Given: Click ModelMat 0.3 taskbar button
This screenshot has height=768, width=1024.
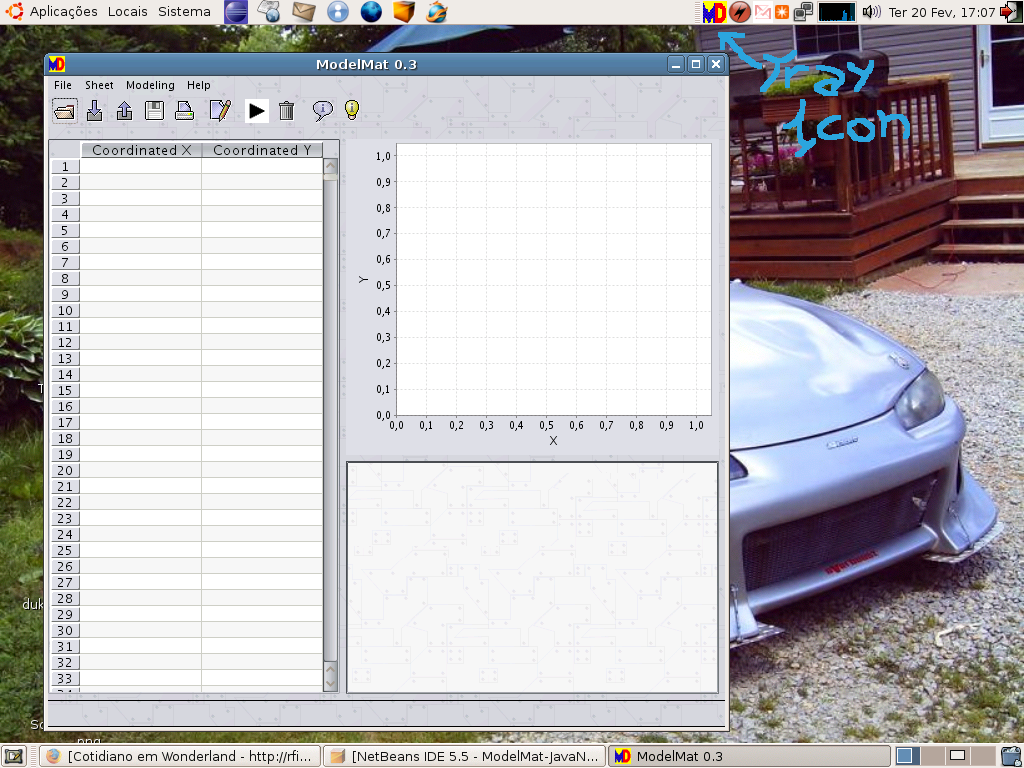Looking at the screenshot, I should (x=749, y=756).
